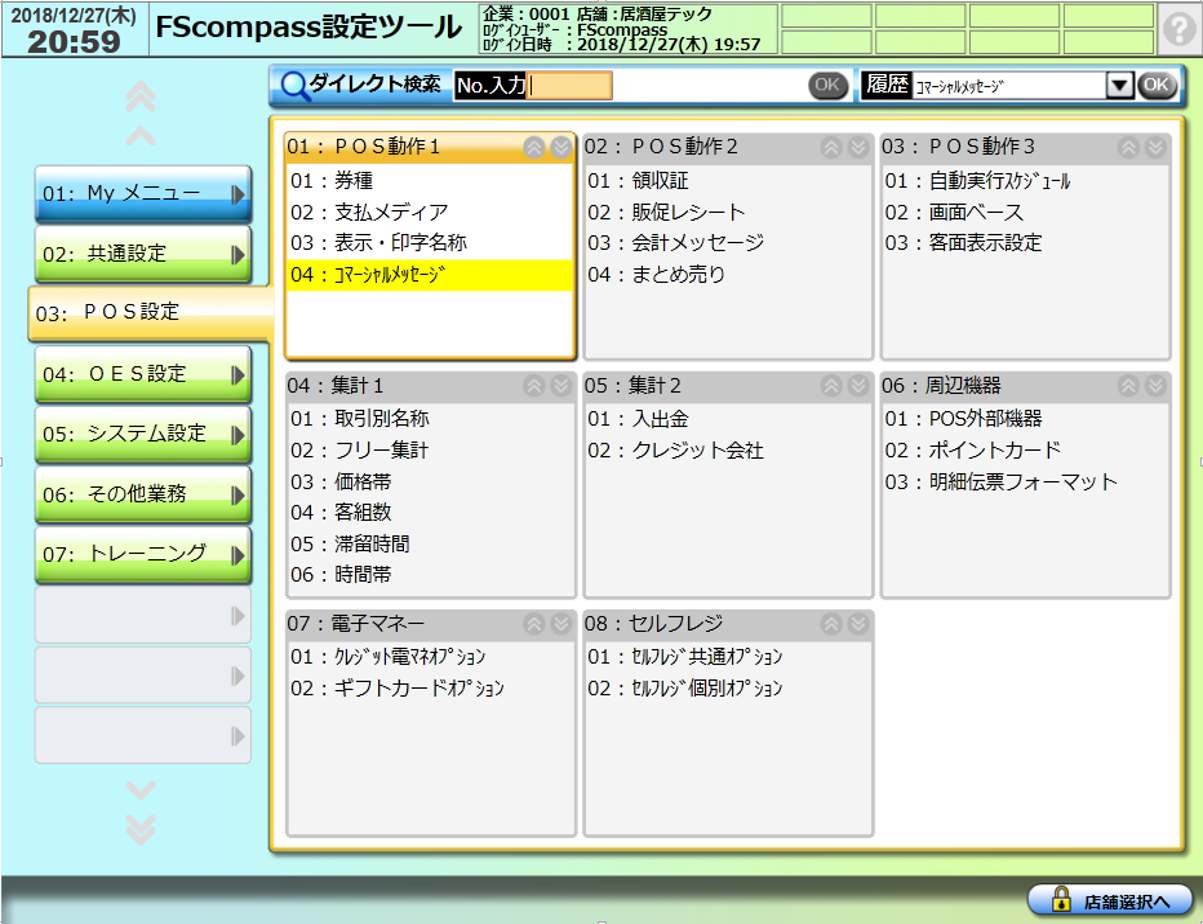Click down arrow icon in 05：集計２ header
1203x924 pixels.
click(858, 385)
